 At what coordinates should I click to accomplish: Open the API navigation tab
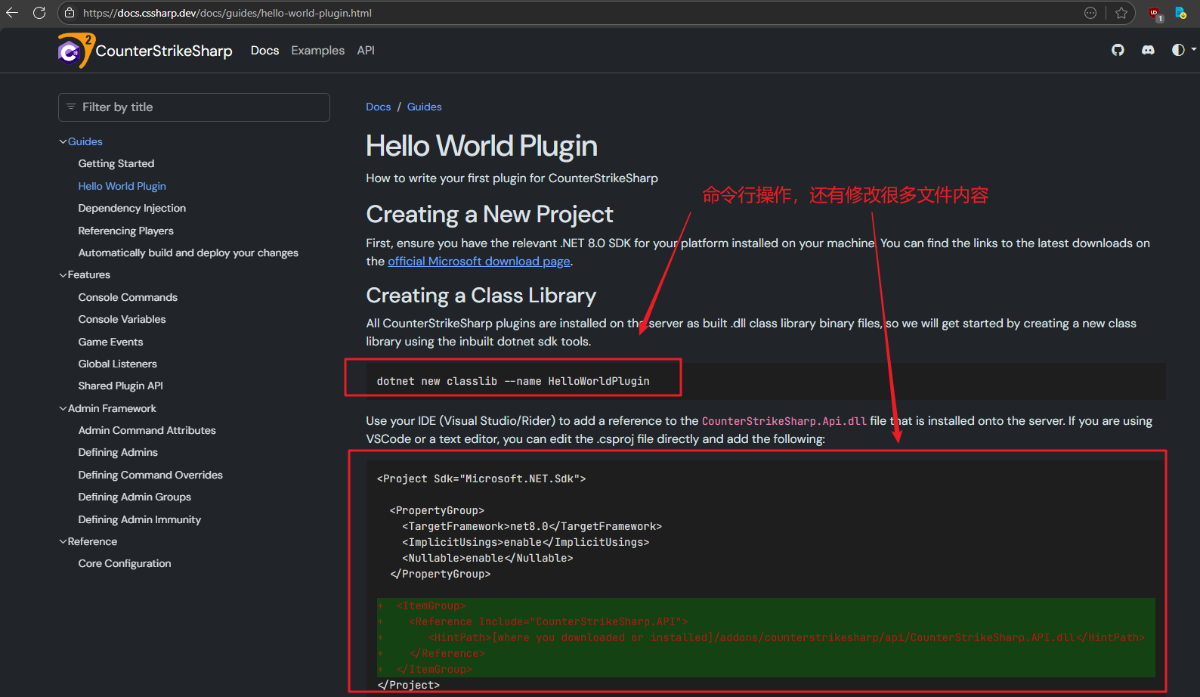[x=366, y=50]
